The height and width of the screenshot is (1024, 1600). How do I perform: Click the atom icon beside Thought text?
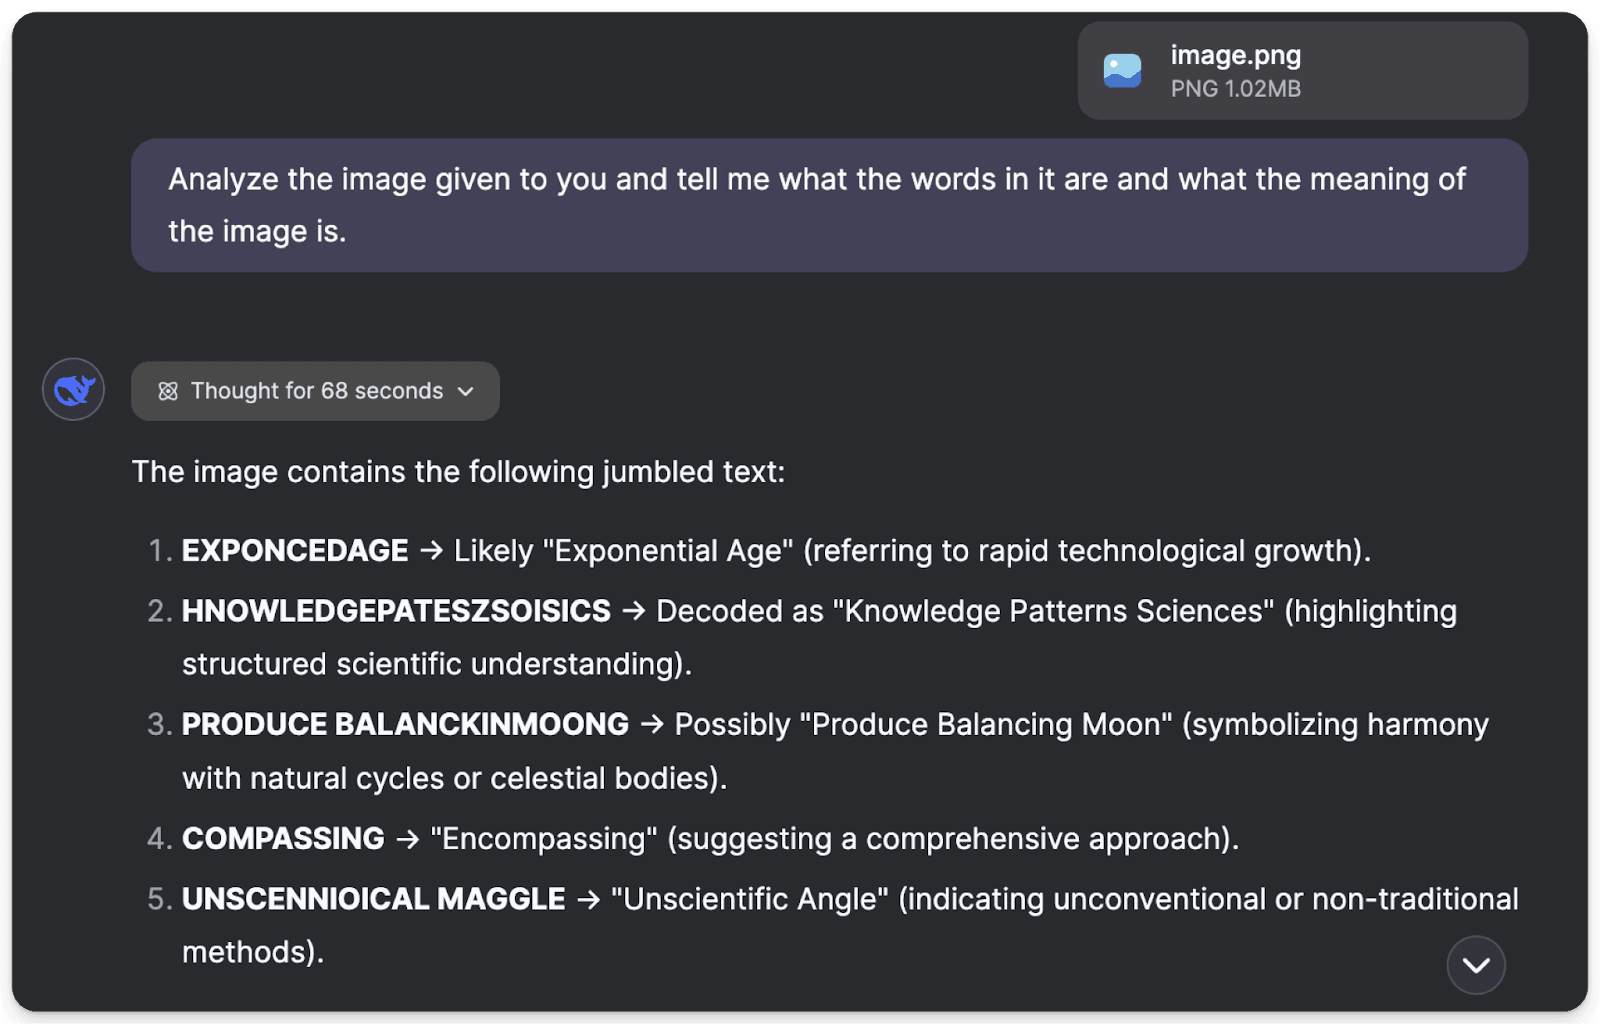click(x=168, y=391)
